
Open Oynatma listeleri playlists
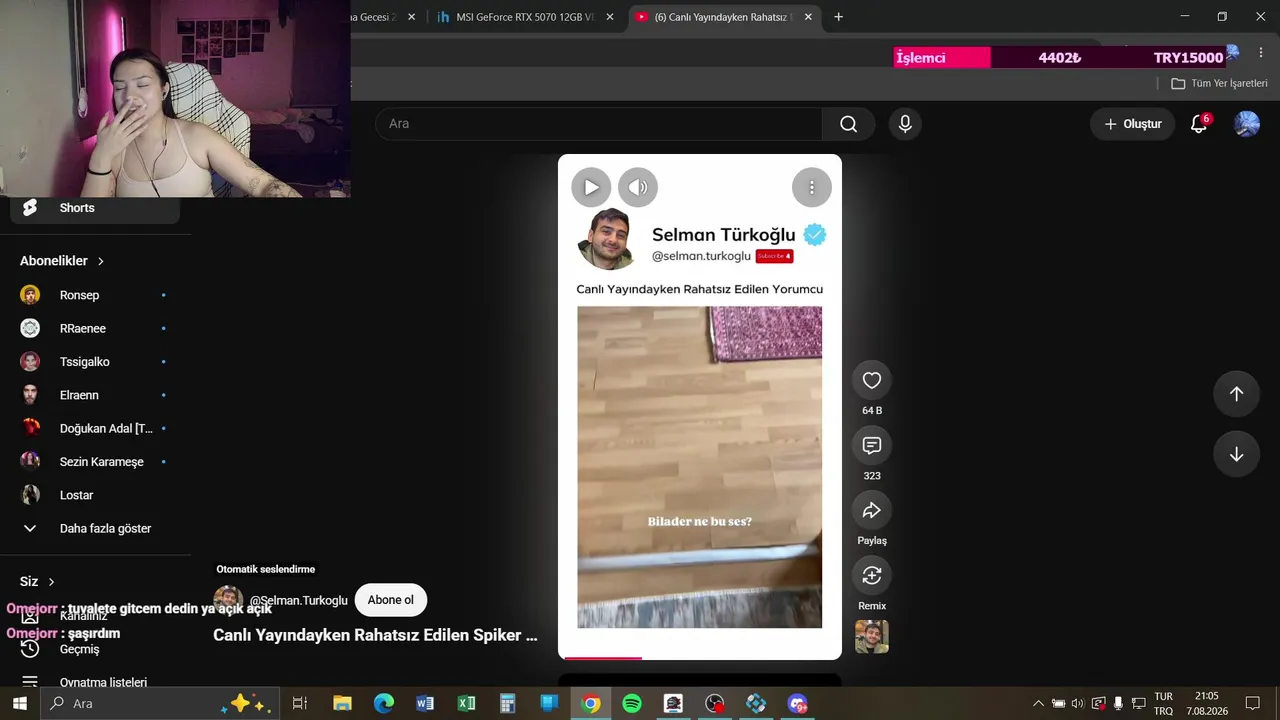[95, 682]
